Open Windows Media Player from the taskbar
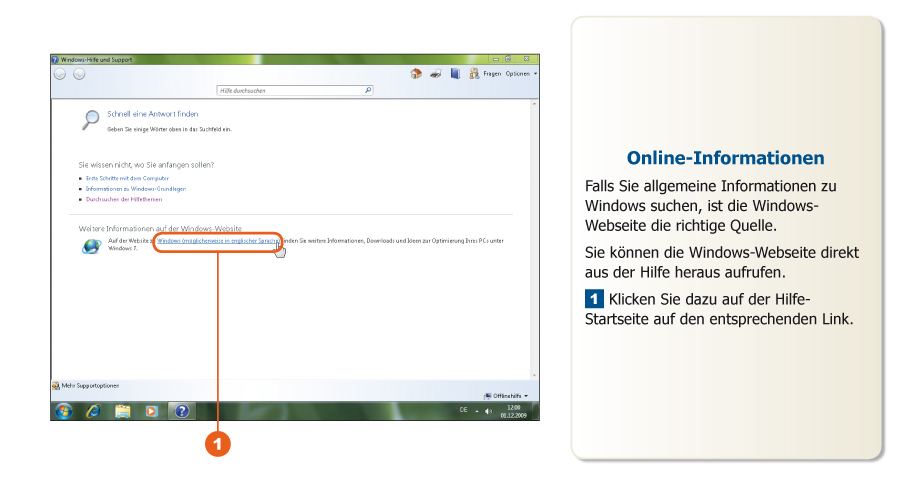The height and width of the screenshot is (480, 900). pos(152,411)
